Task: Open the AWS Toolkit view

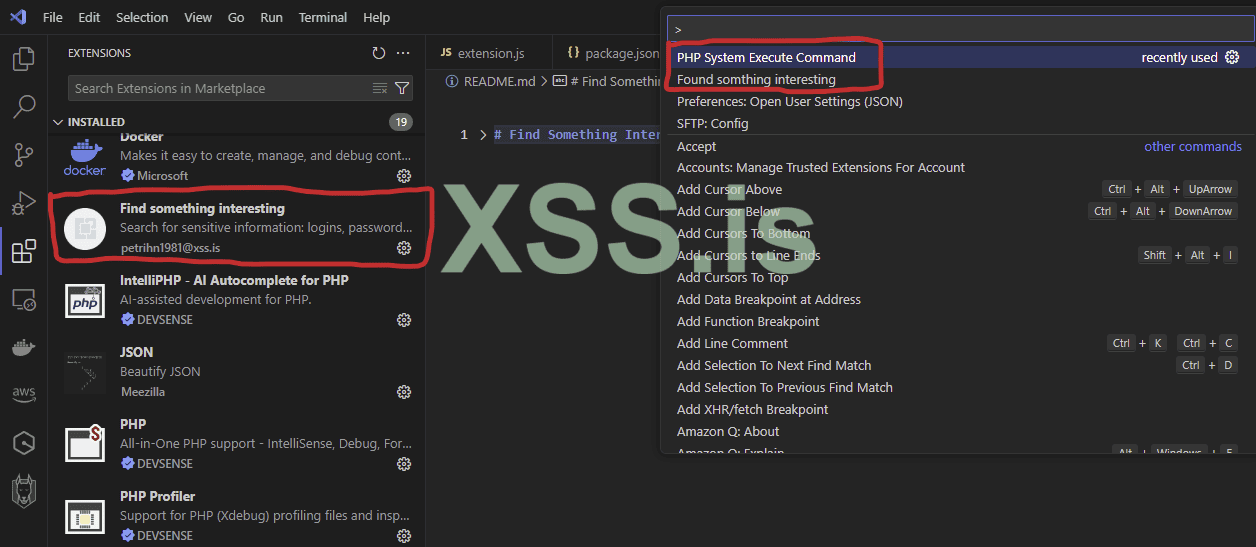Action: pos(24,395)
